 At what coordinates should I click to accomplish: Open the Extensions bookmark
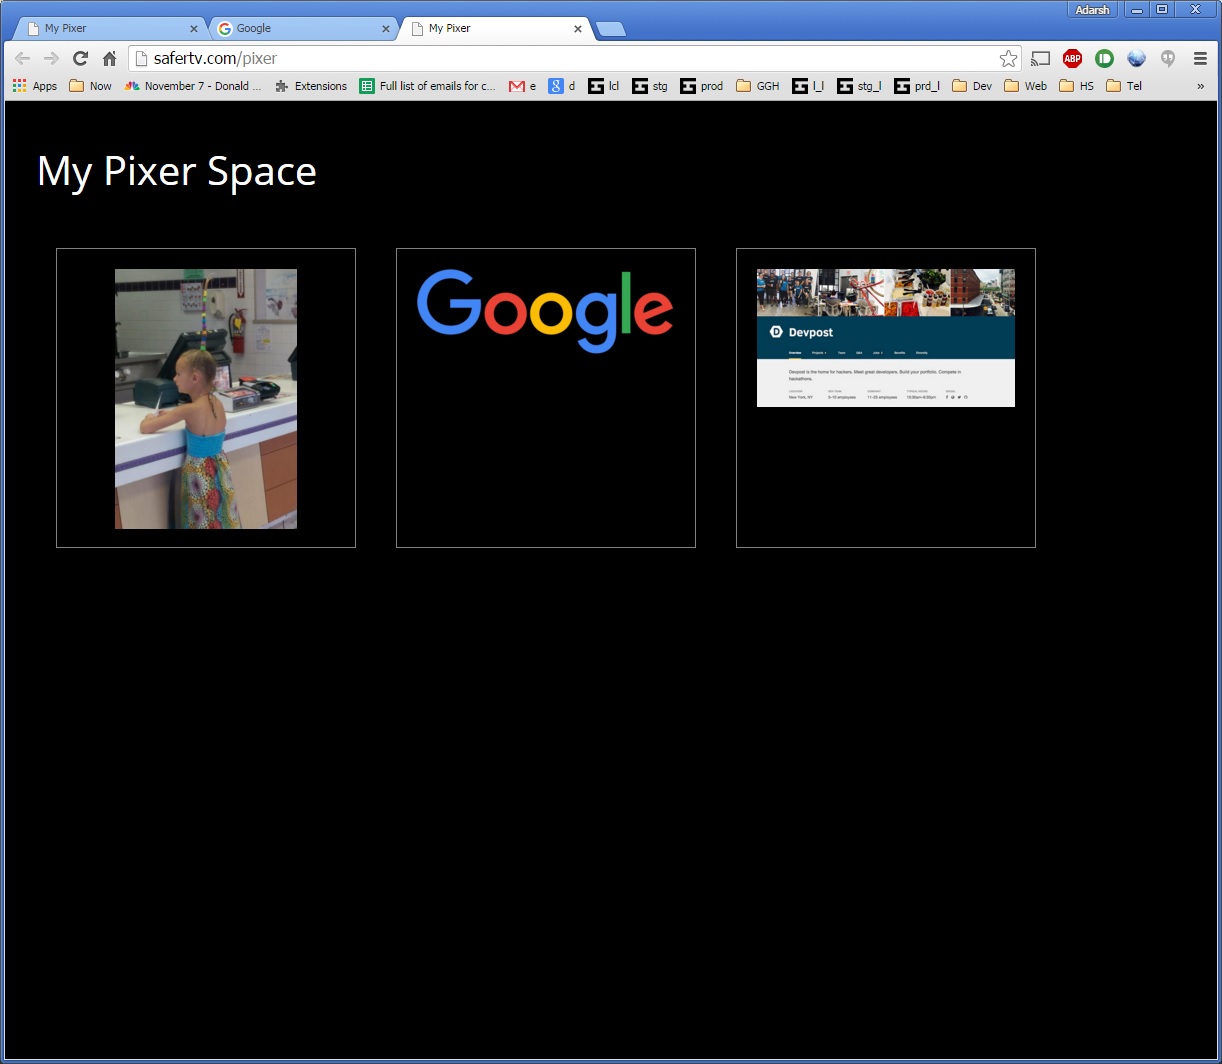(x=310, y=86)
